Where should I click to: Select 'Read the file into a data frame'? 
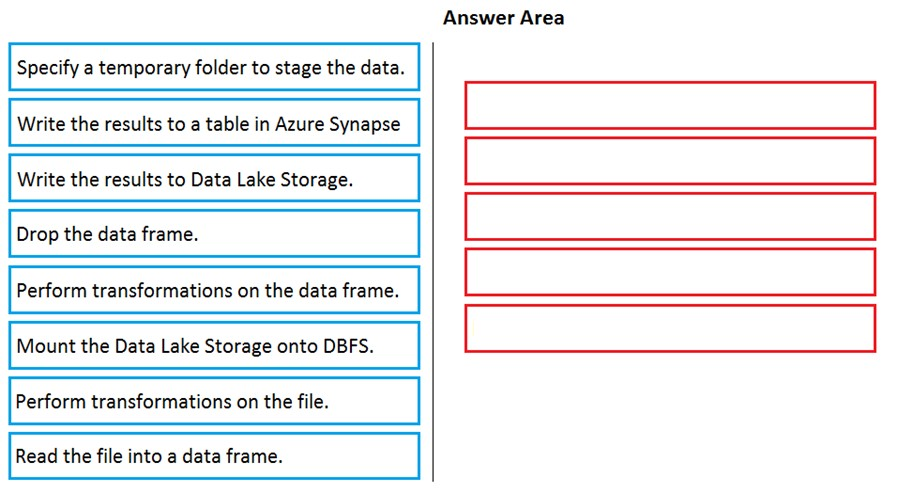[x=214, y=456]
